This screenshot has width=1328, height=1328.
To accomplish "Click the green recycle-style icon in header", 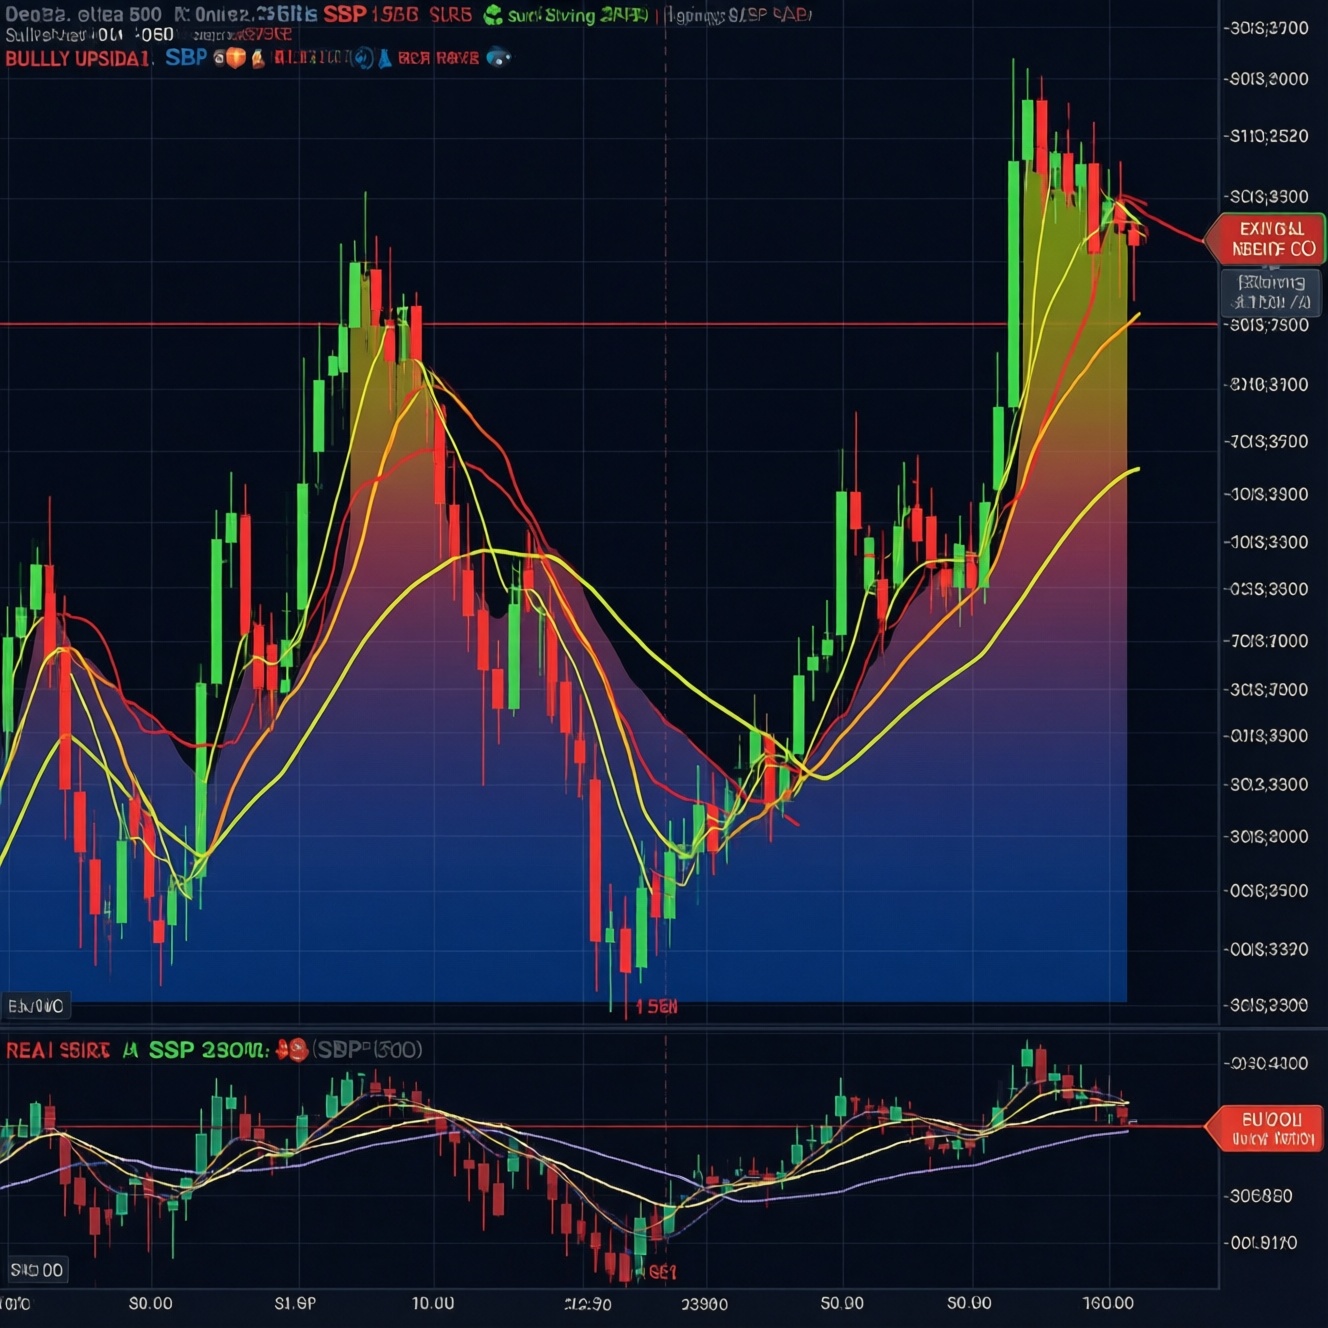I will (x=493, y=15).
